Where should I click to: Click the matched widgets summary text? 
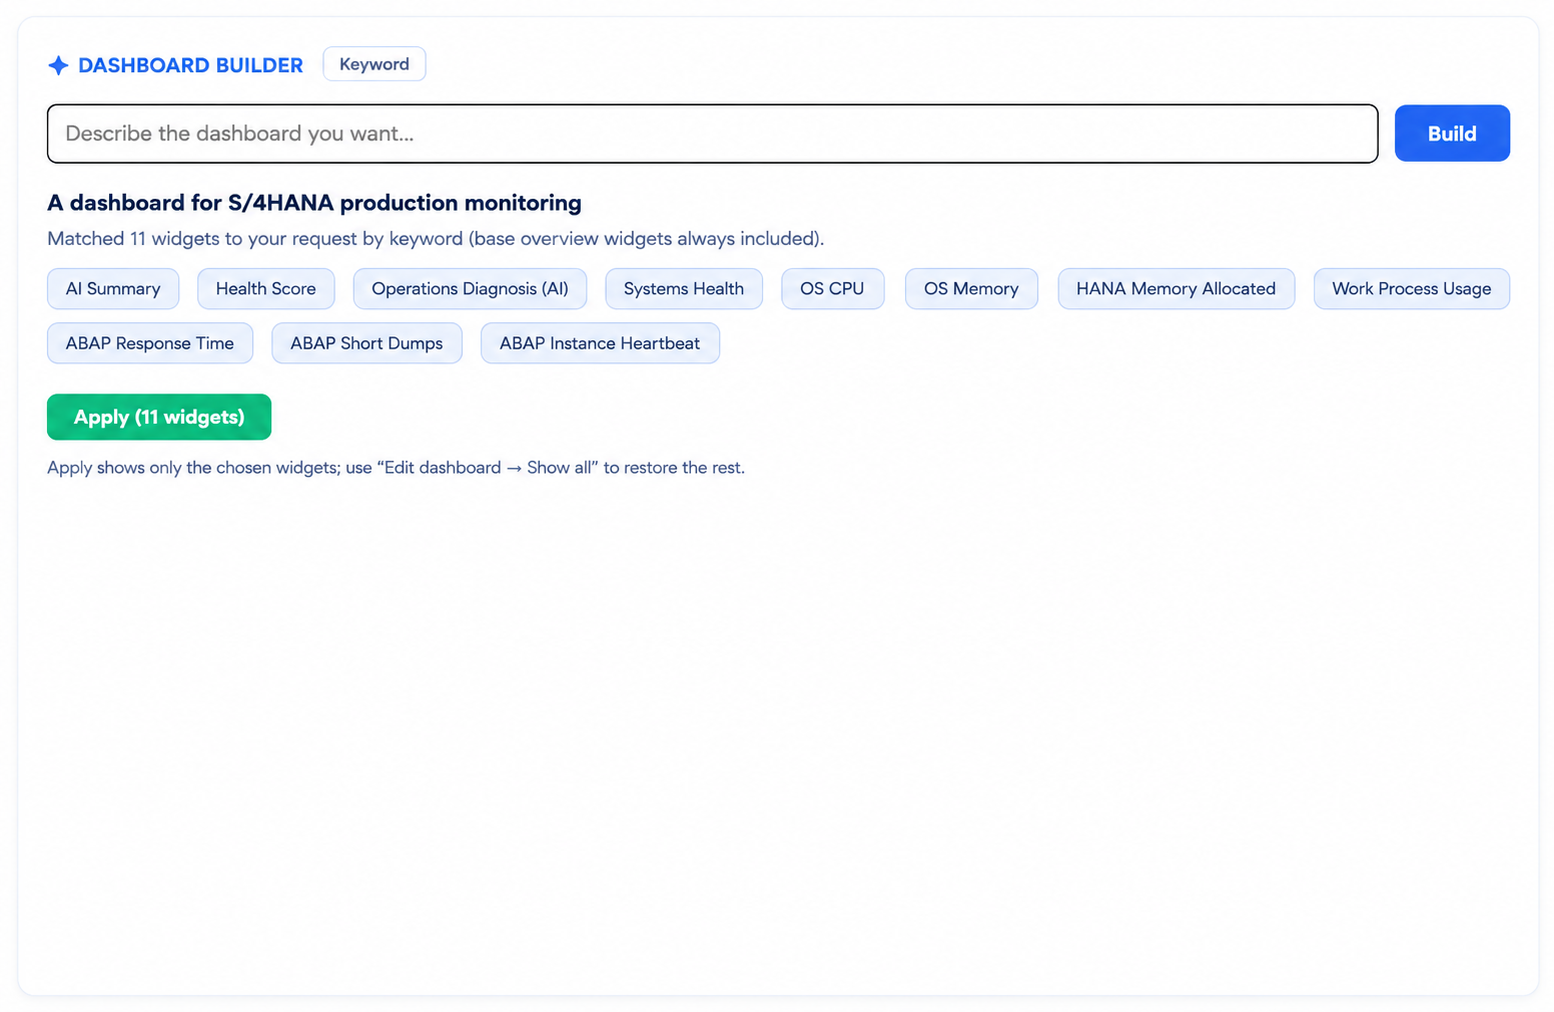pyautogui.click(x=436, y=239)
